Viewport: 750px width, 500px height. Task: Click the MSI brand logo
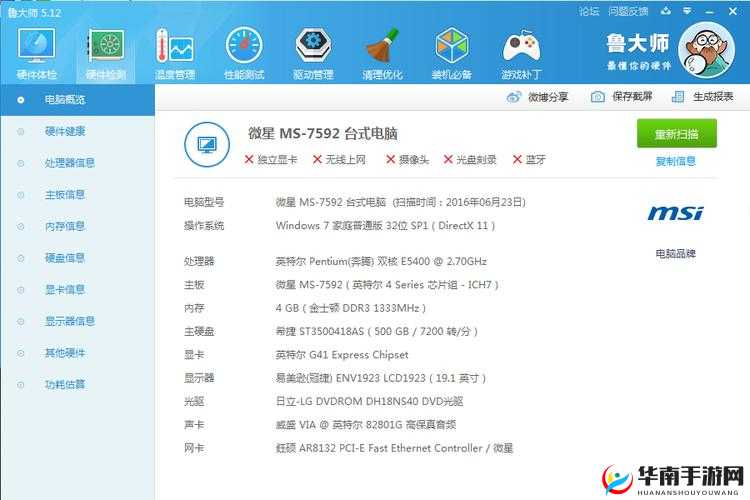coord(675,213)
